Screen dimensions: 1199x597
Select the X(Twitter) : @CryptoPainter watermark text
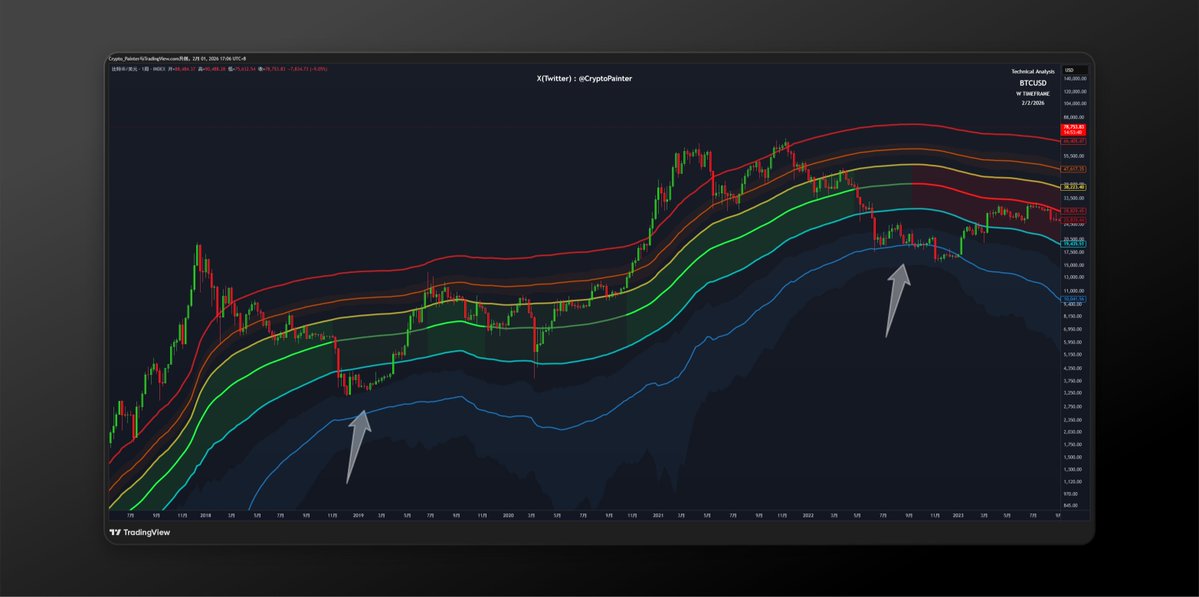coord(584,77)
